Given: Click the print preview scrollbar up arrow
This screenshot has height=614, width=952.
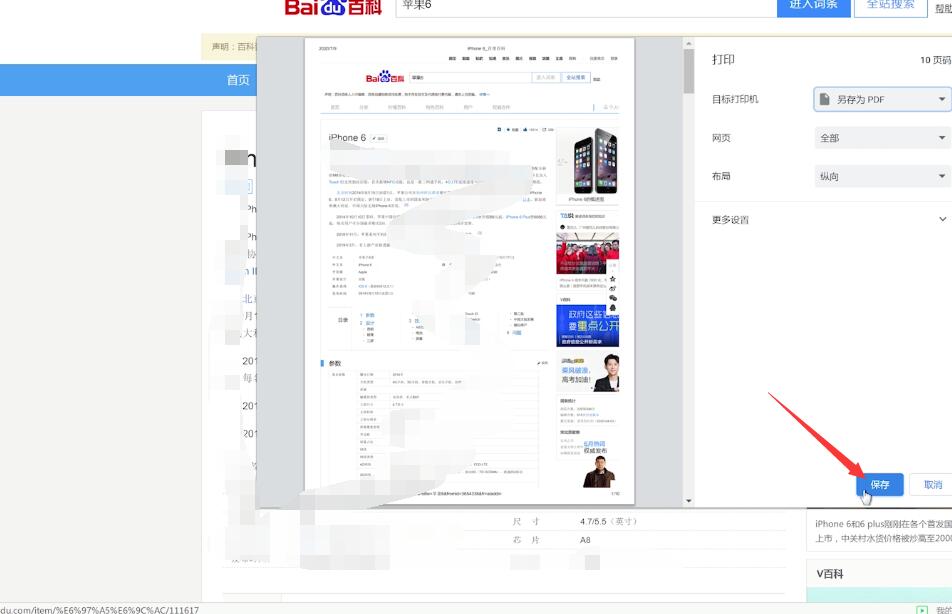Looking at the screenshot, I should [x=688, y=44].
